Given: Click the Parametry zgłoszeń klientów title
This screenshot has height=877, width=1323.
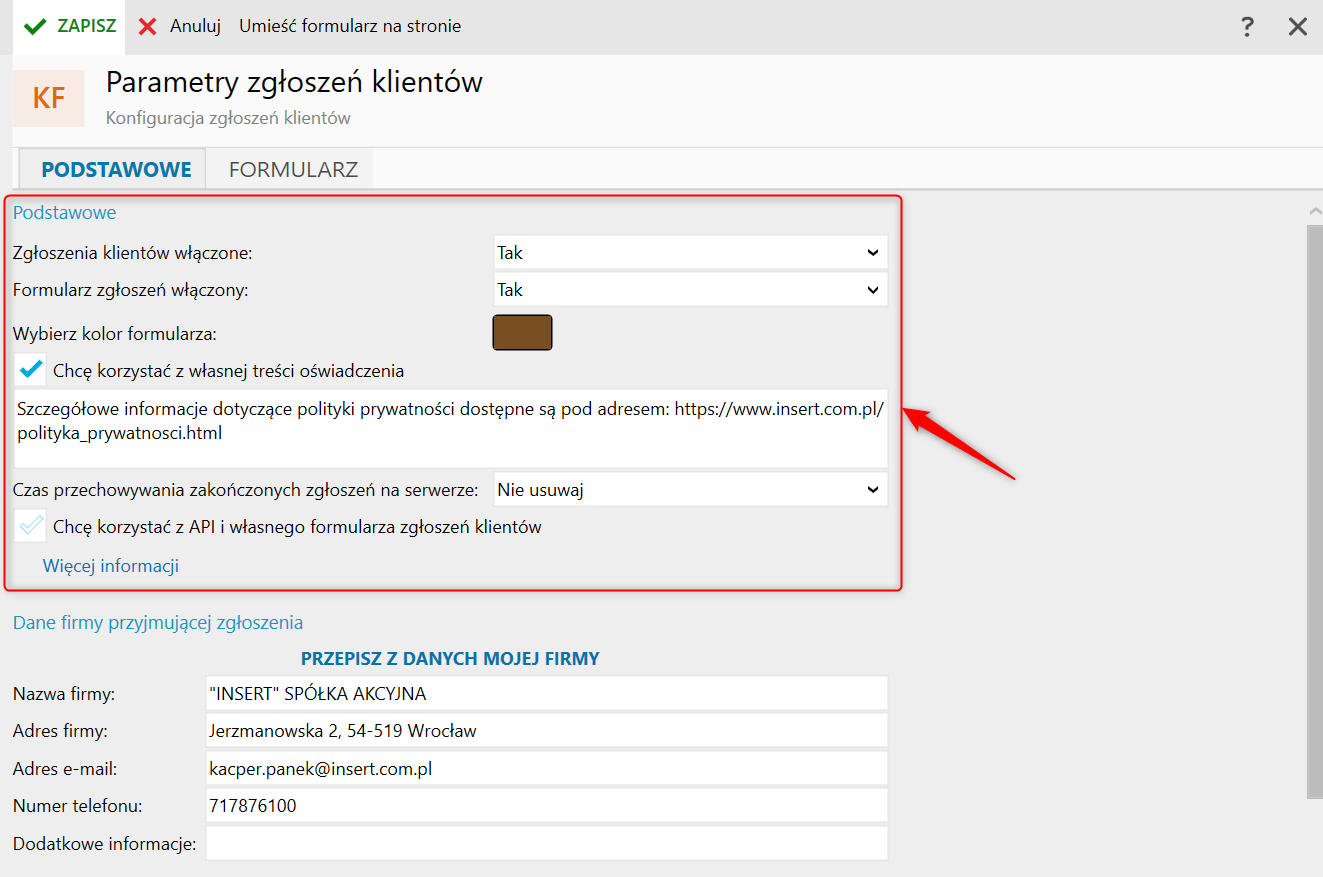Looking at the screenshot, I should click(x=294, y=82).
